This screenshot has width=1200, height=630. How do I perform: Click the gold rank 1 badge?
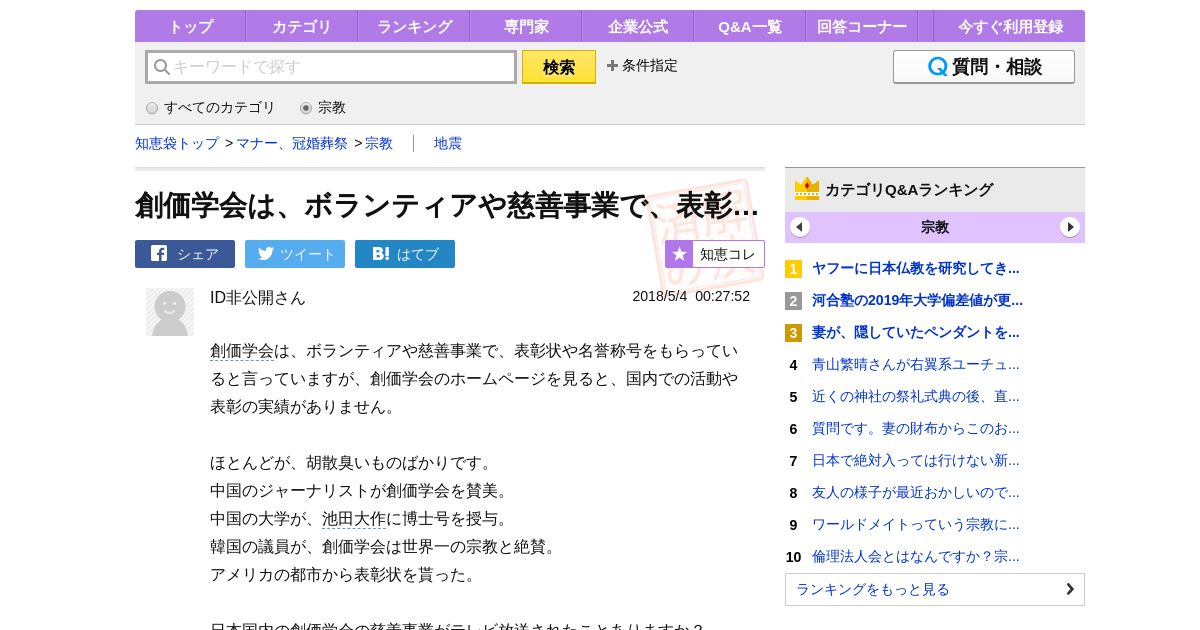(793, 269)
